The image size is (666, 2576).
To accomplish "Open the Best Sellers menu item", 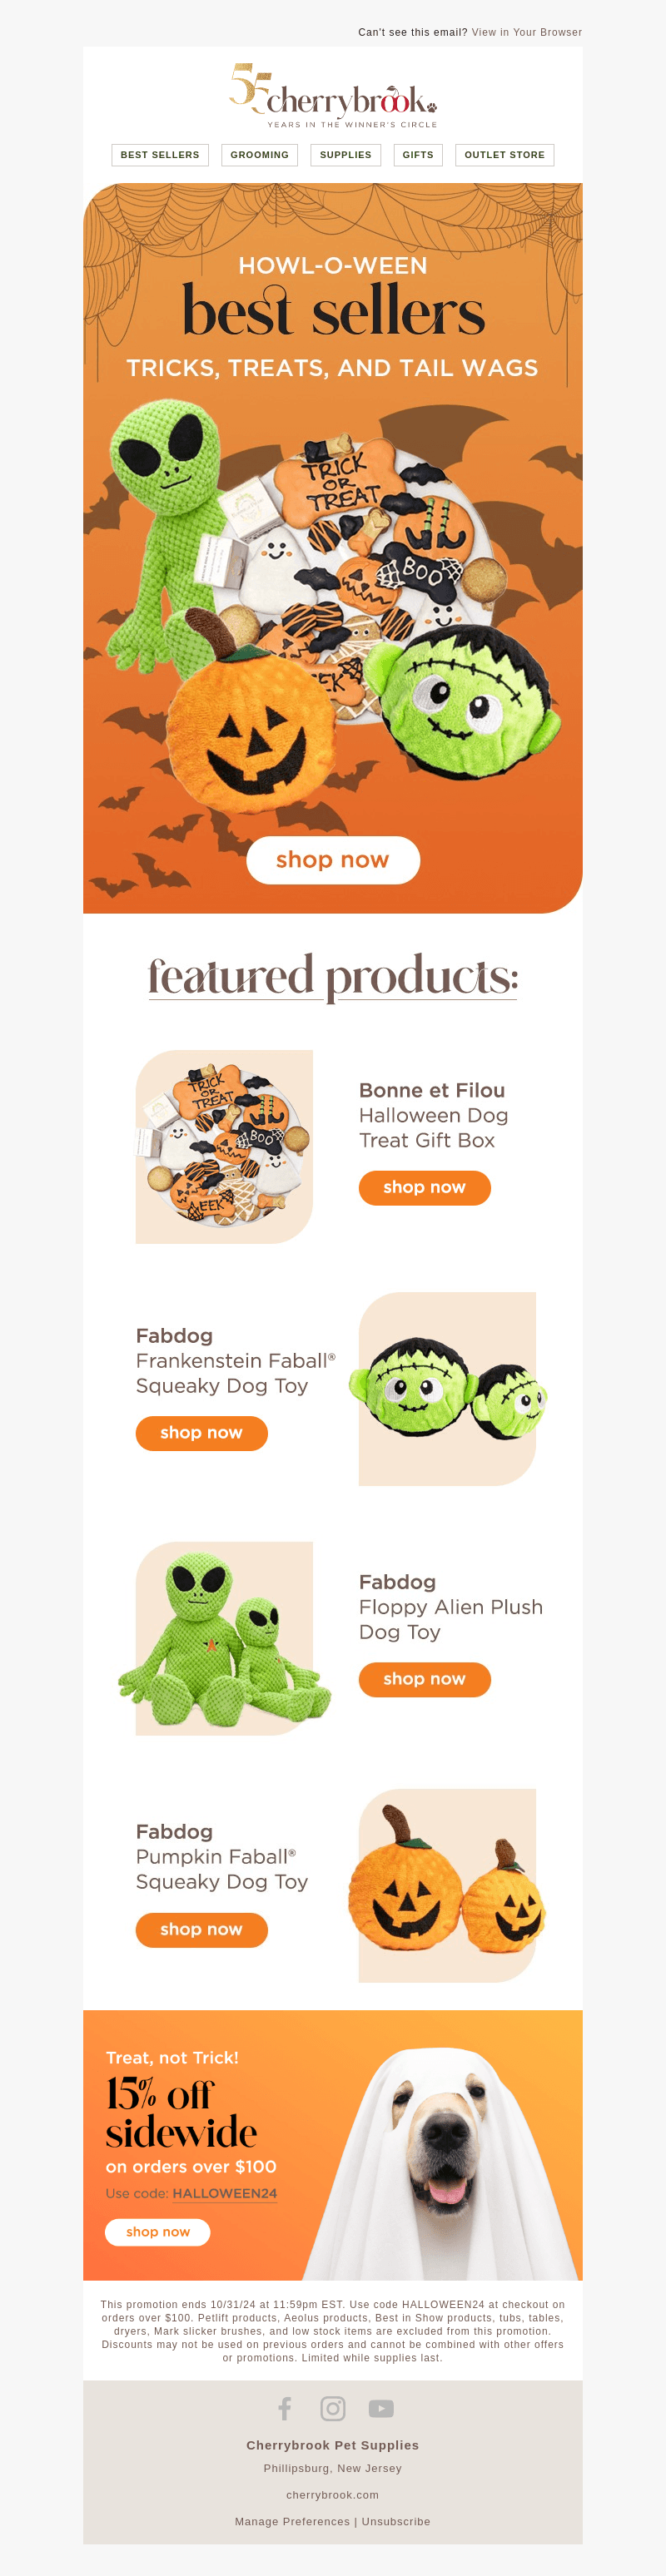I will click(160, 155).
